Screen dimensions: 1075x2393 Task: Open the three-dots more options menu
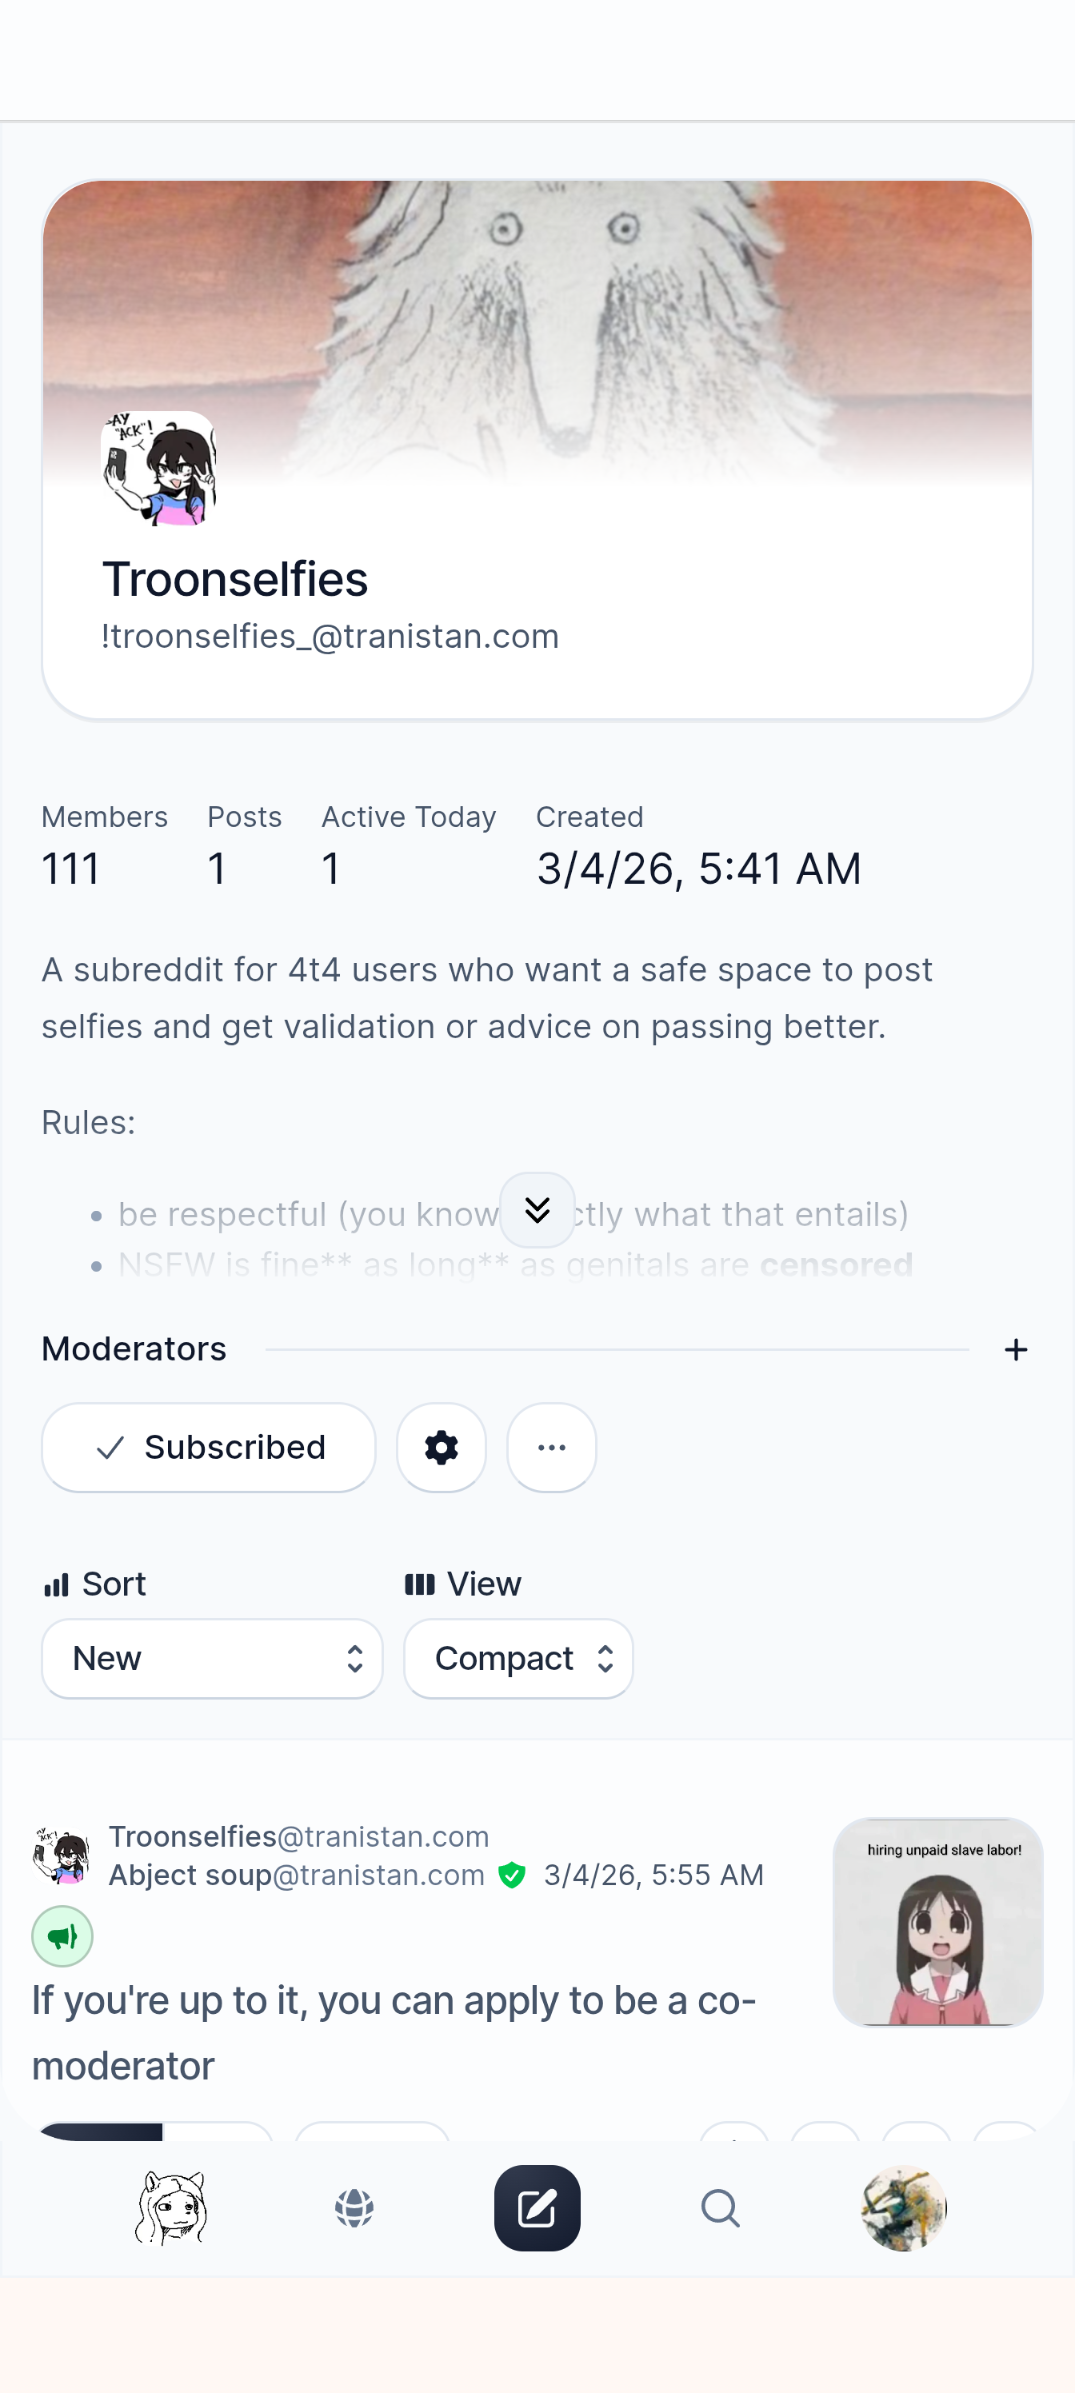[x=552, y=1447]
